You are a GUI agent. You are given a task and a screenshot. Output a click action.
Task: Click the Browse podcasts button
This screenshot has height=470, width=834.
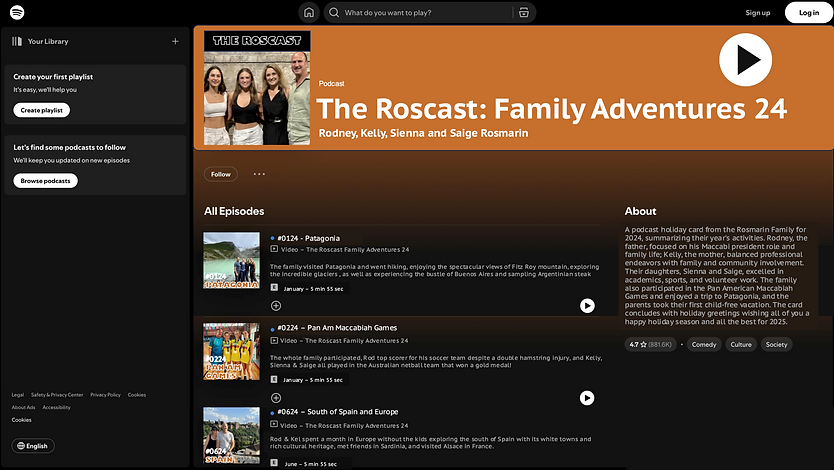pyautogui.click(x=45, y=181)
